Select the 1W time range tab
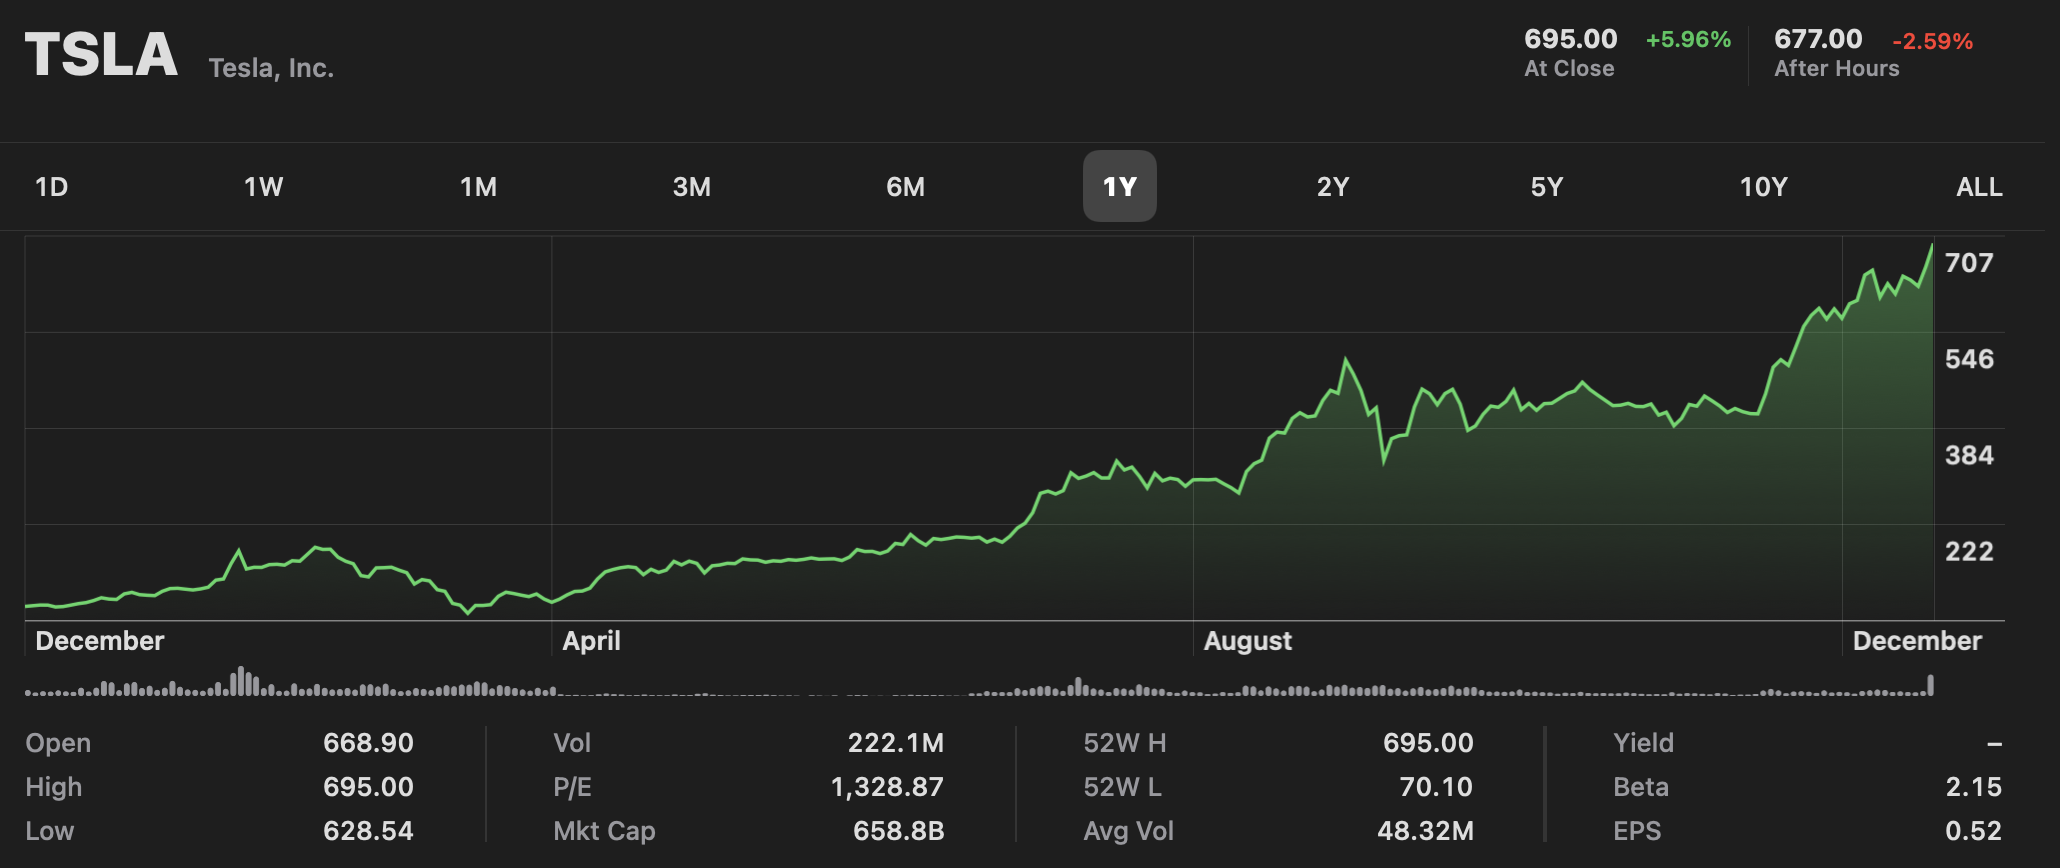Viewport: 2060px width, 868px height. tap(264, 187)
